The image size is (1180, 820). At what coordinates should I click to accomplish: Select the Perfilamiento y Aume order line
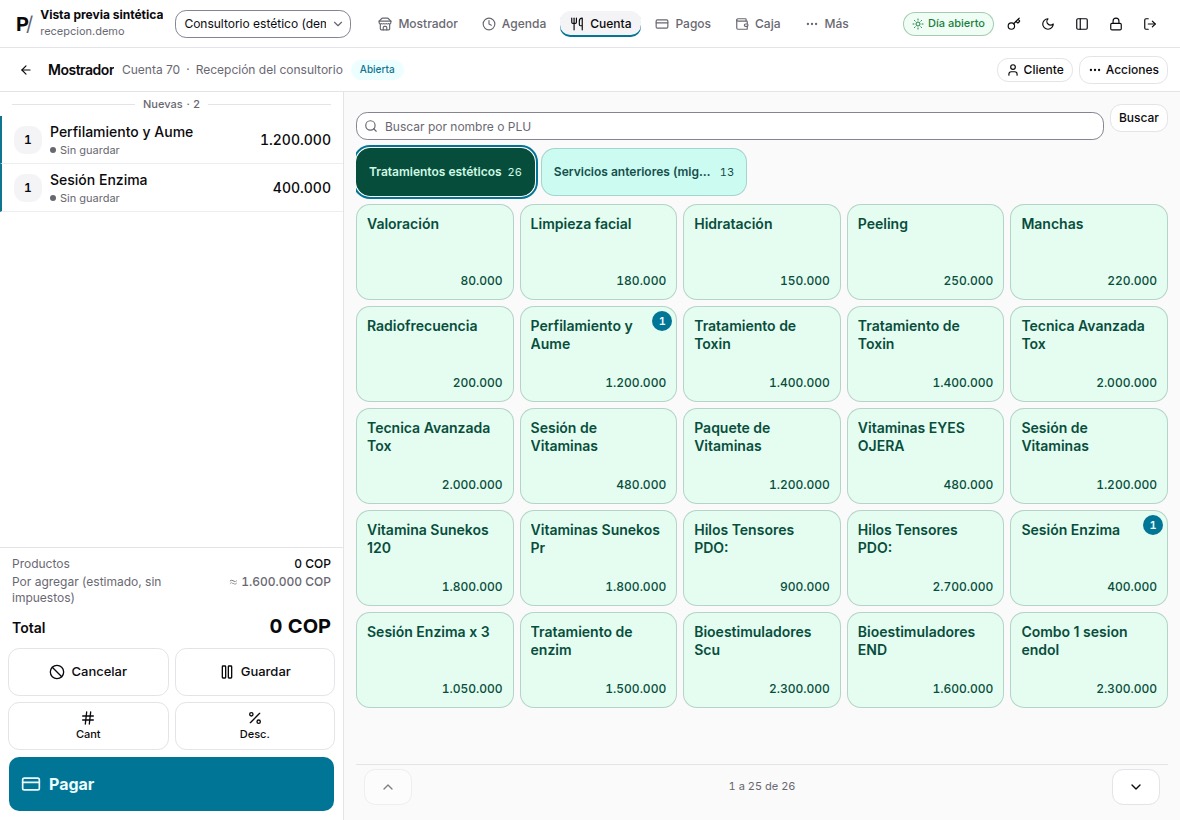tap(172, 140)
